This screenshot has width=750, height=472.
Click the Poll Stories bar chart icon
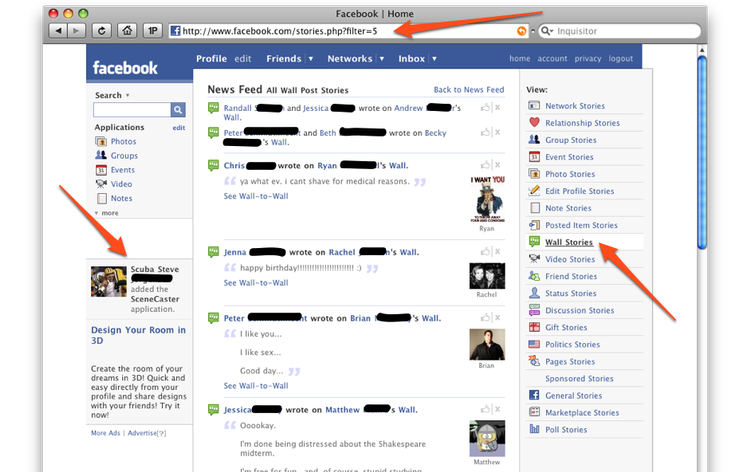534,429
